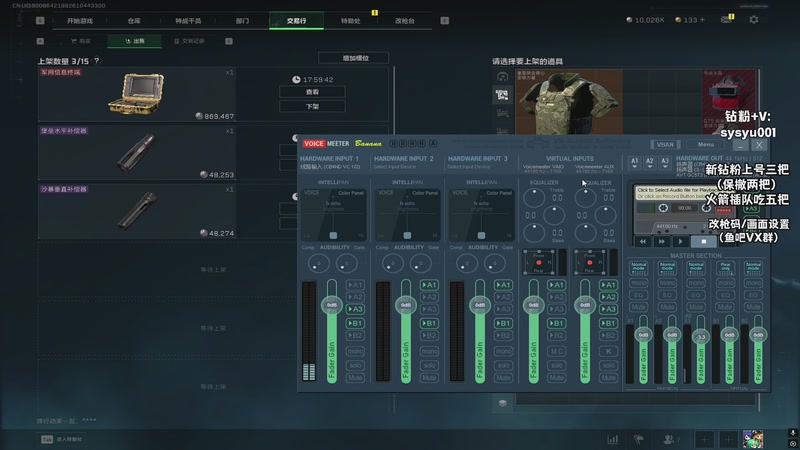800x450 pixels.
Task: Open the Voicemeeter VBAN button
Action: 665,144
